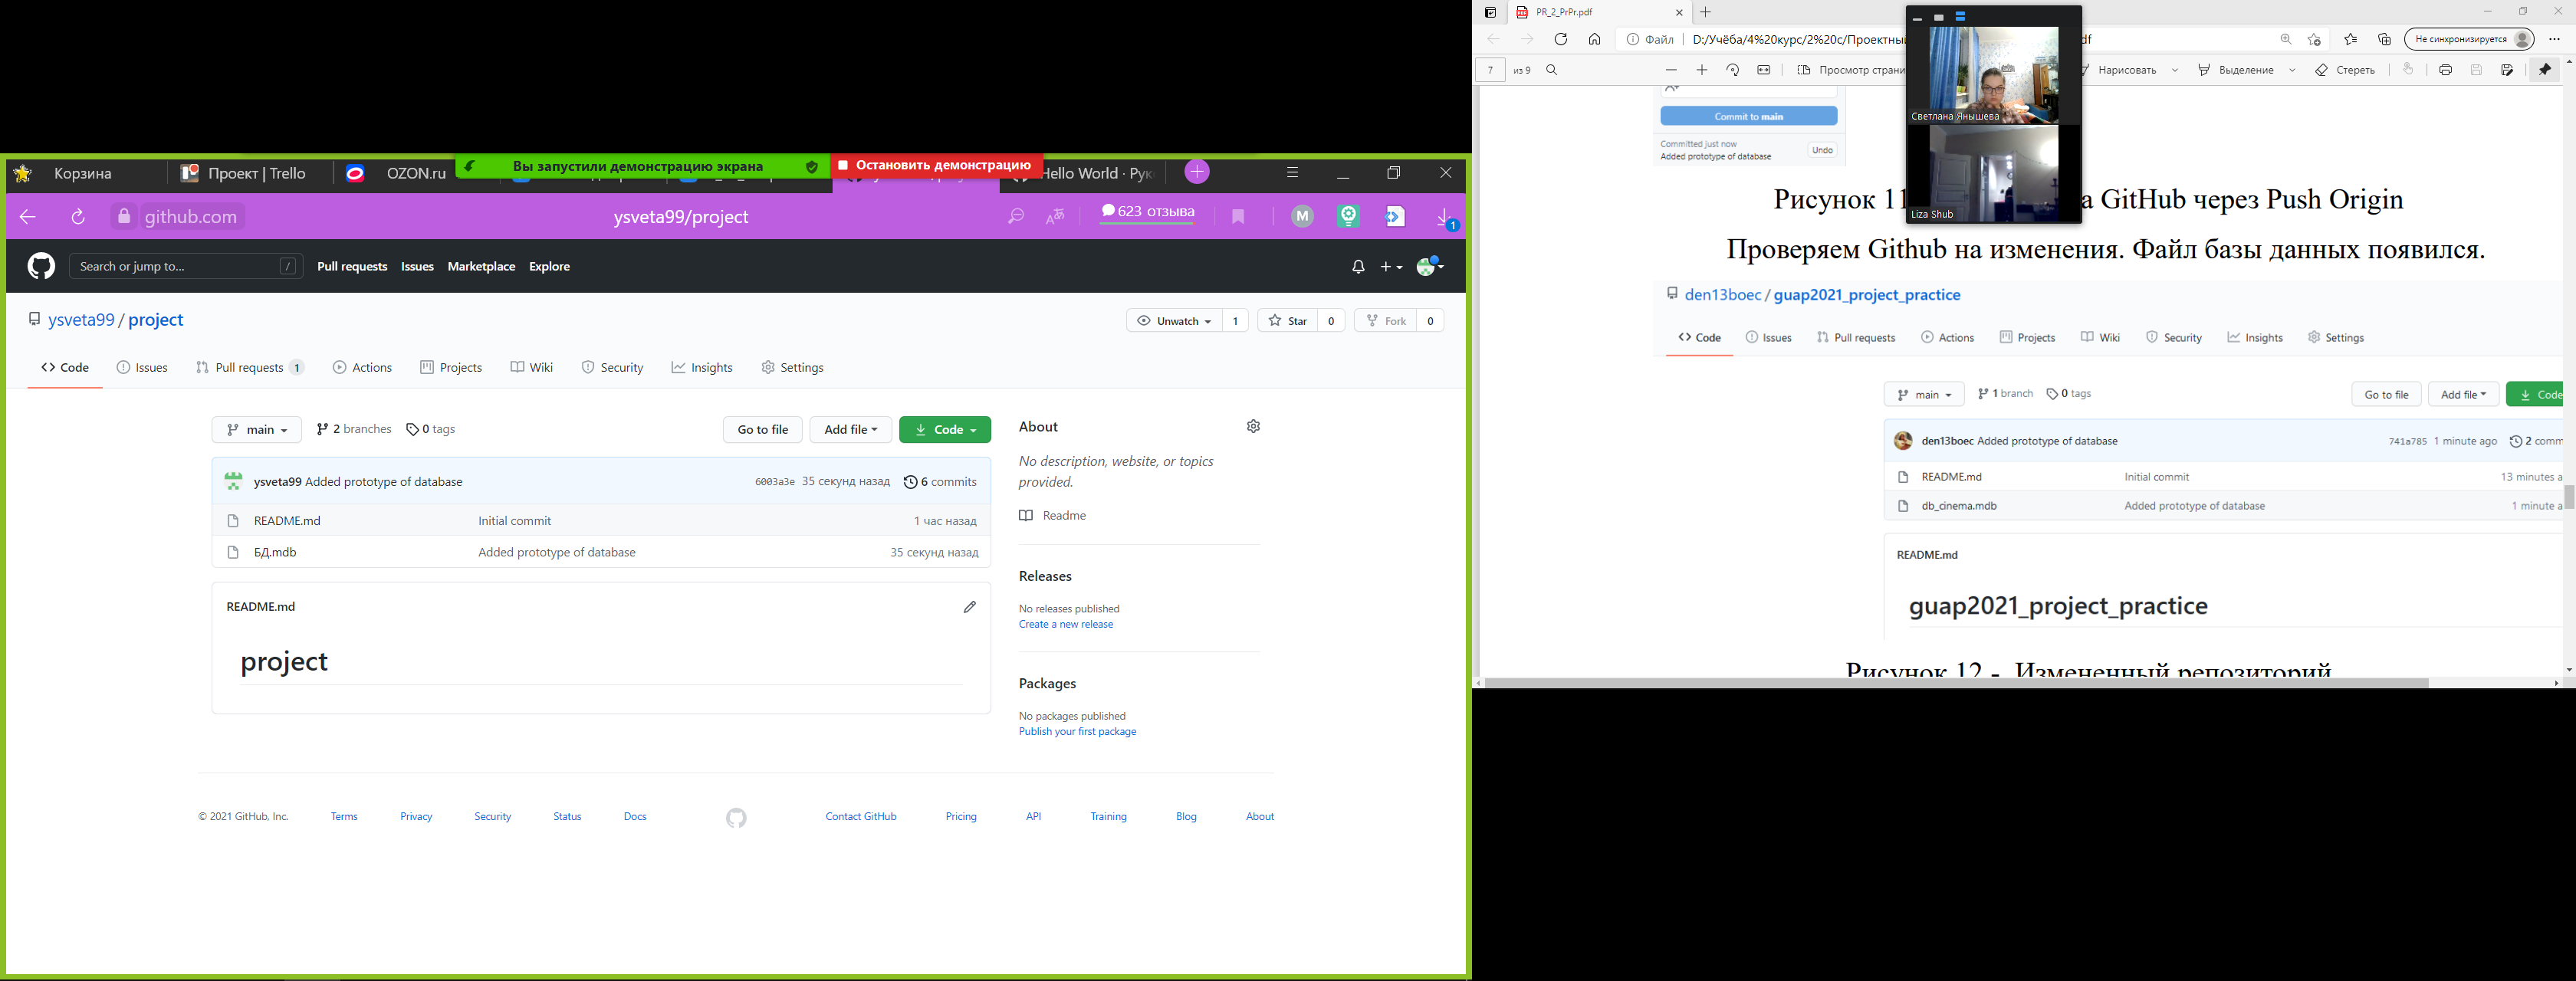Expand the main branch selector
This screenshot has height=981, width=2576.
click(257, 430)
